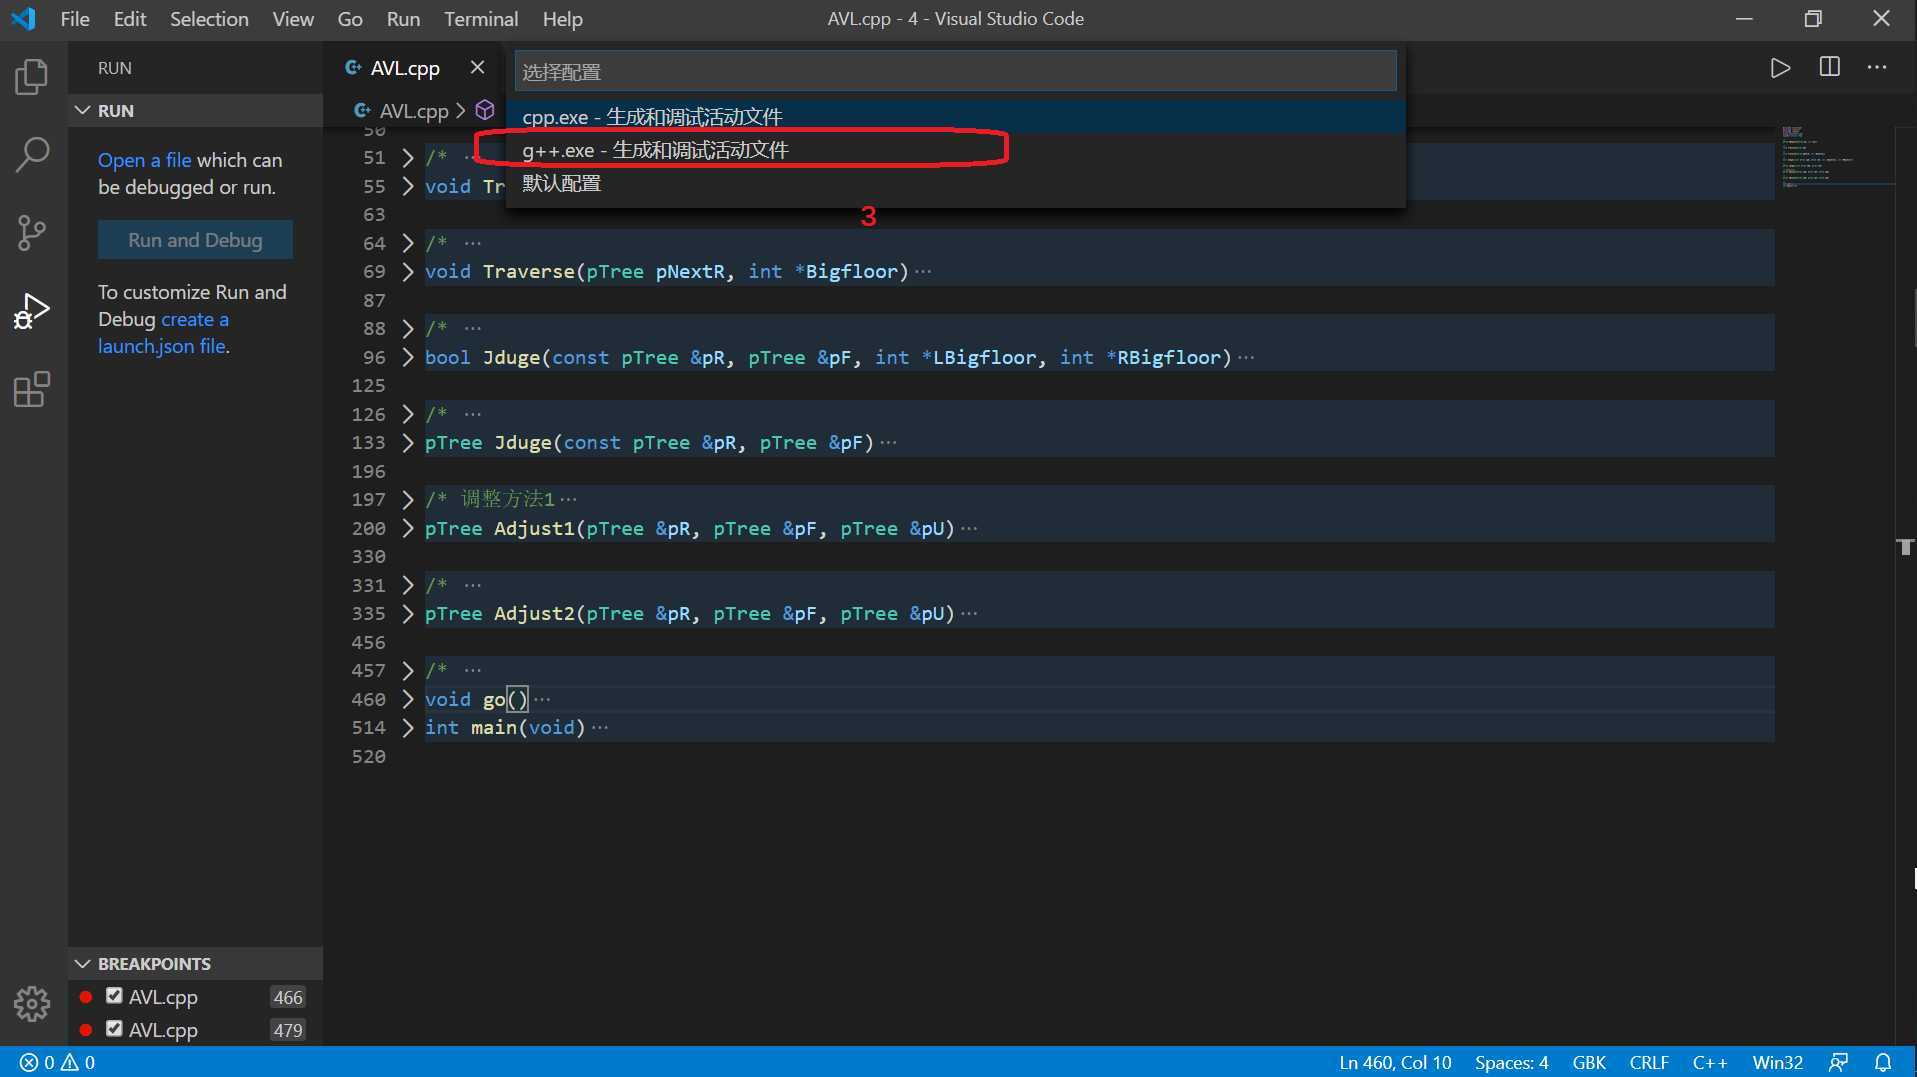Image resolution: width=1917 pixels, height=1077 pixels.
Task: Click the symbol cube icon in breadcrumb
Action: (x=485, y=110)
